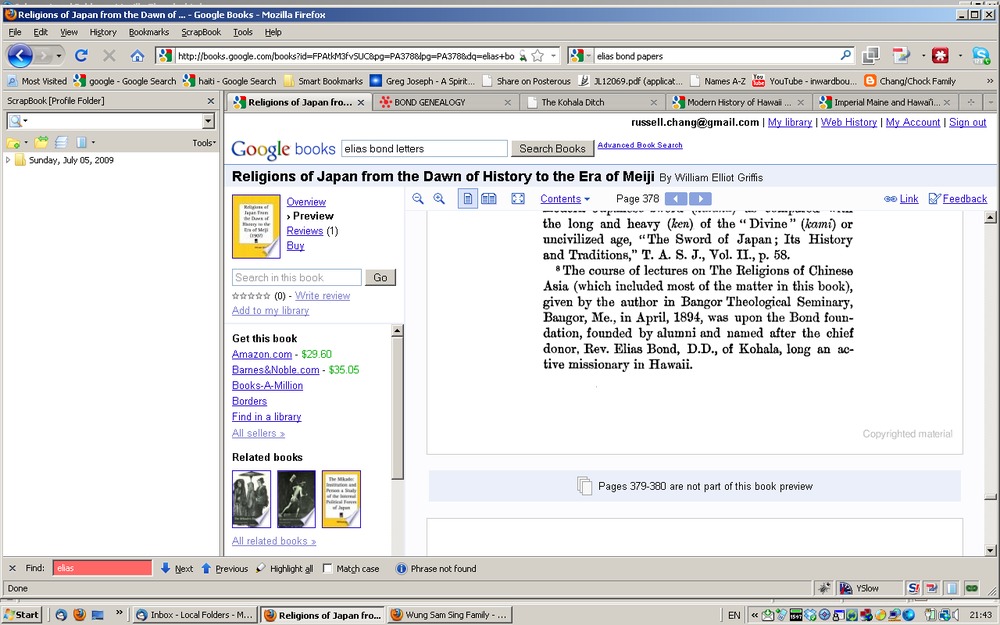
Task: Click the Add to my library link
Action: [x=270, y=311]
